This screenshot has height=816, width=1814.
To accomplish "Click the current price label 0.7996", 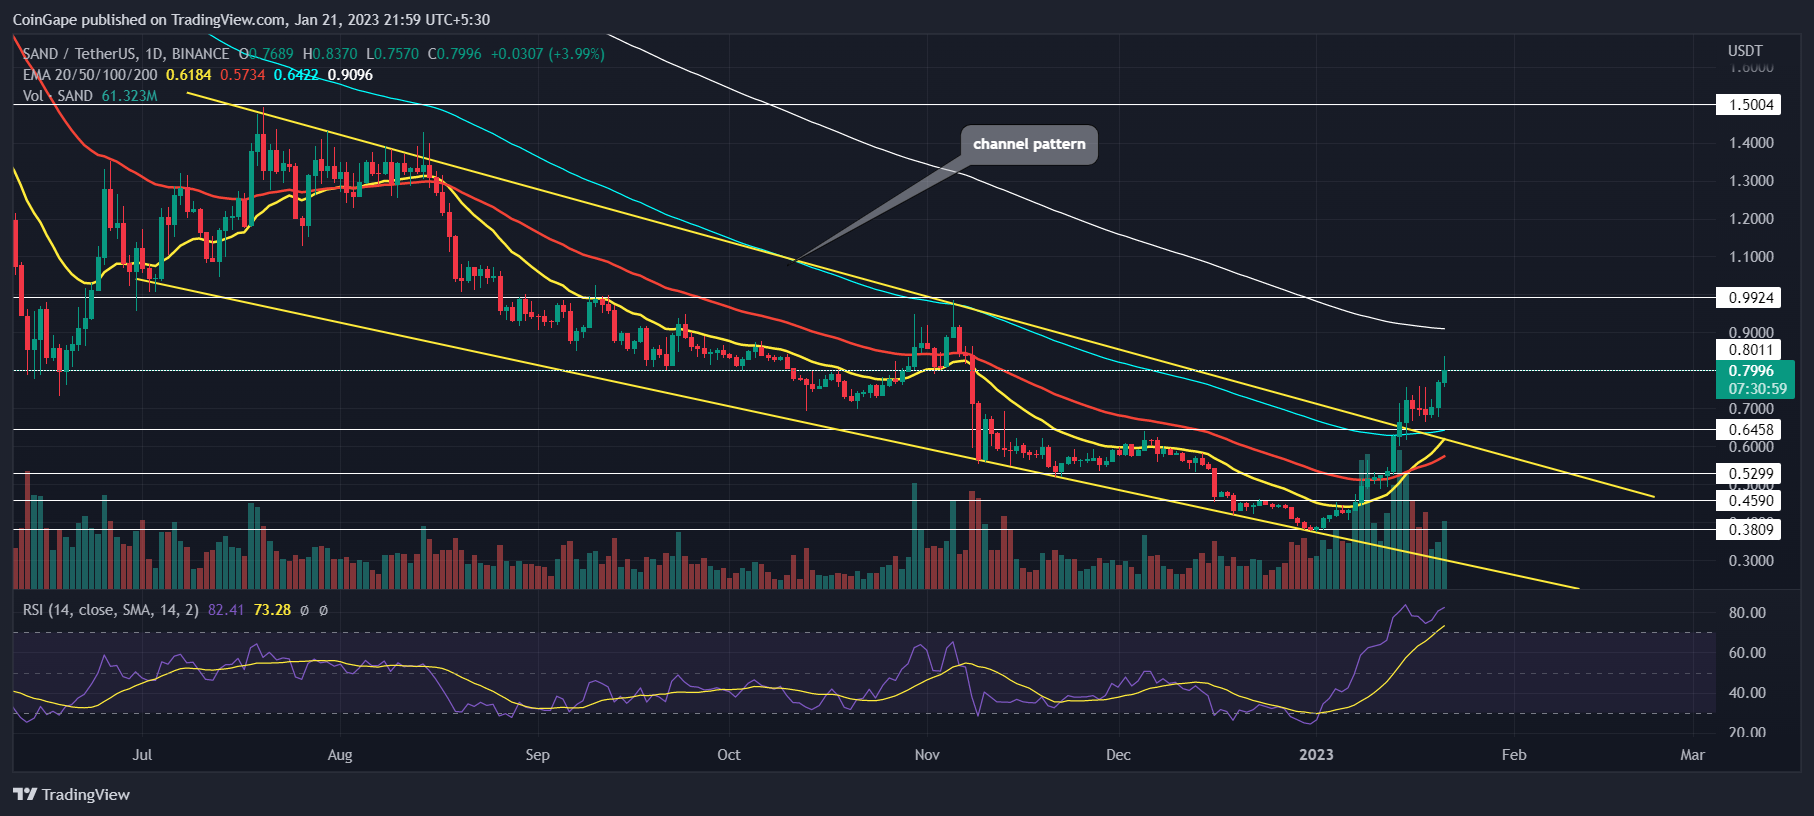I will click(1751, 371).
